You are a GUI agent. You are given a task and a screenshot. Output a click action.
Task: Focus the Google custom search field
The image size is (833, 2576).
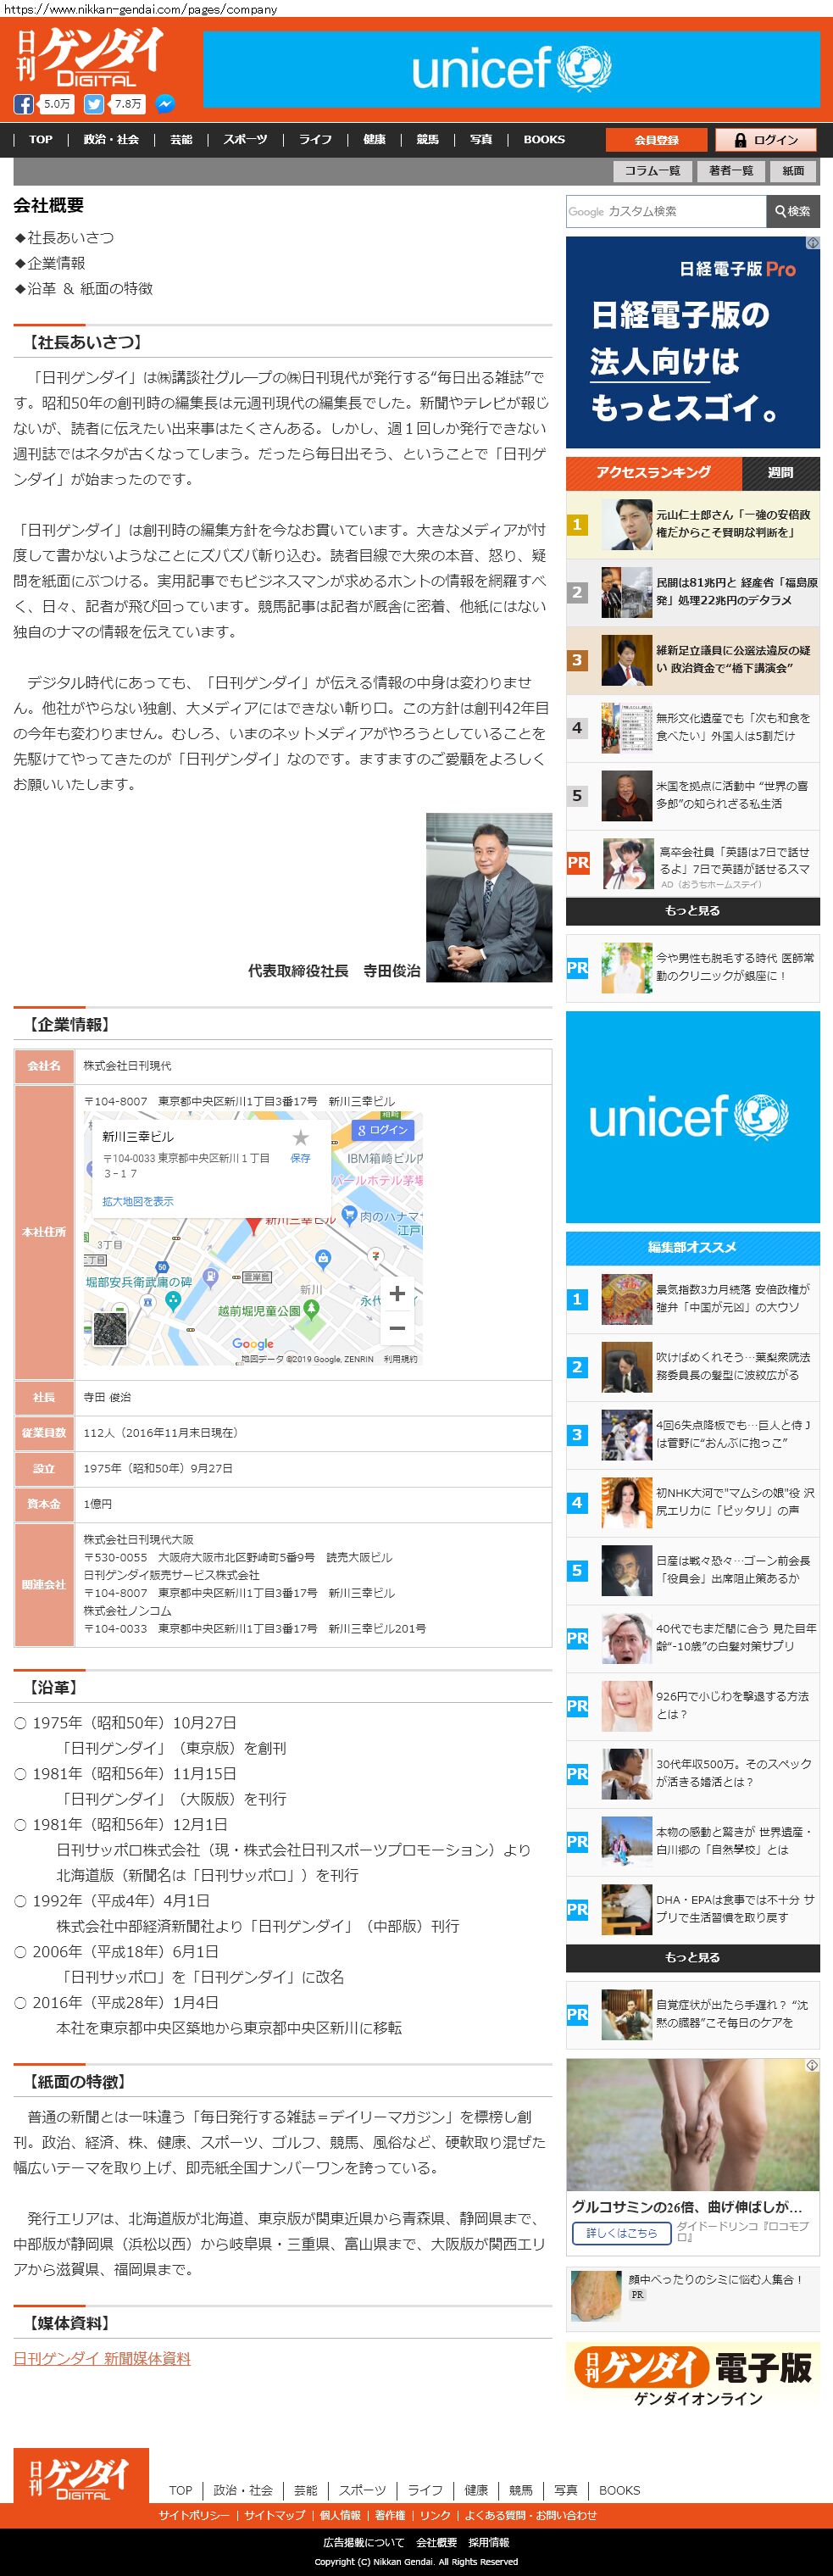tap(666, 211)
